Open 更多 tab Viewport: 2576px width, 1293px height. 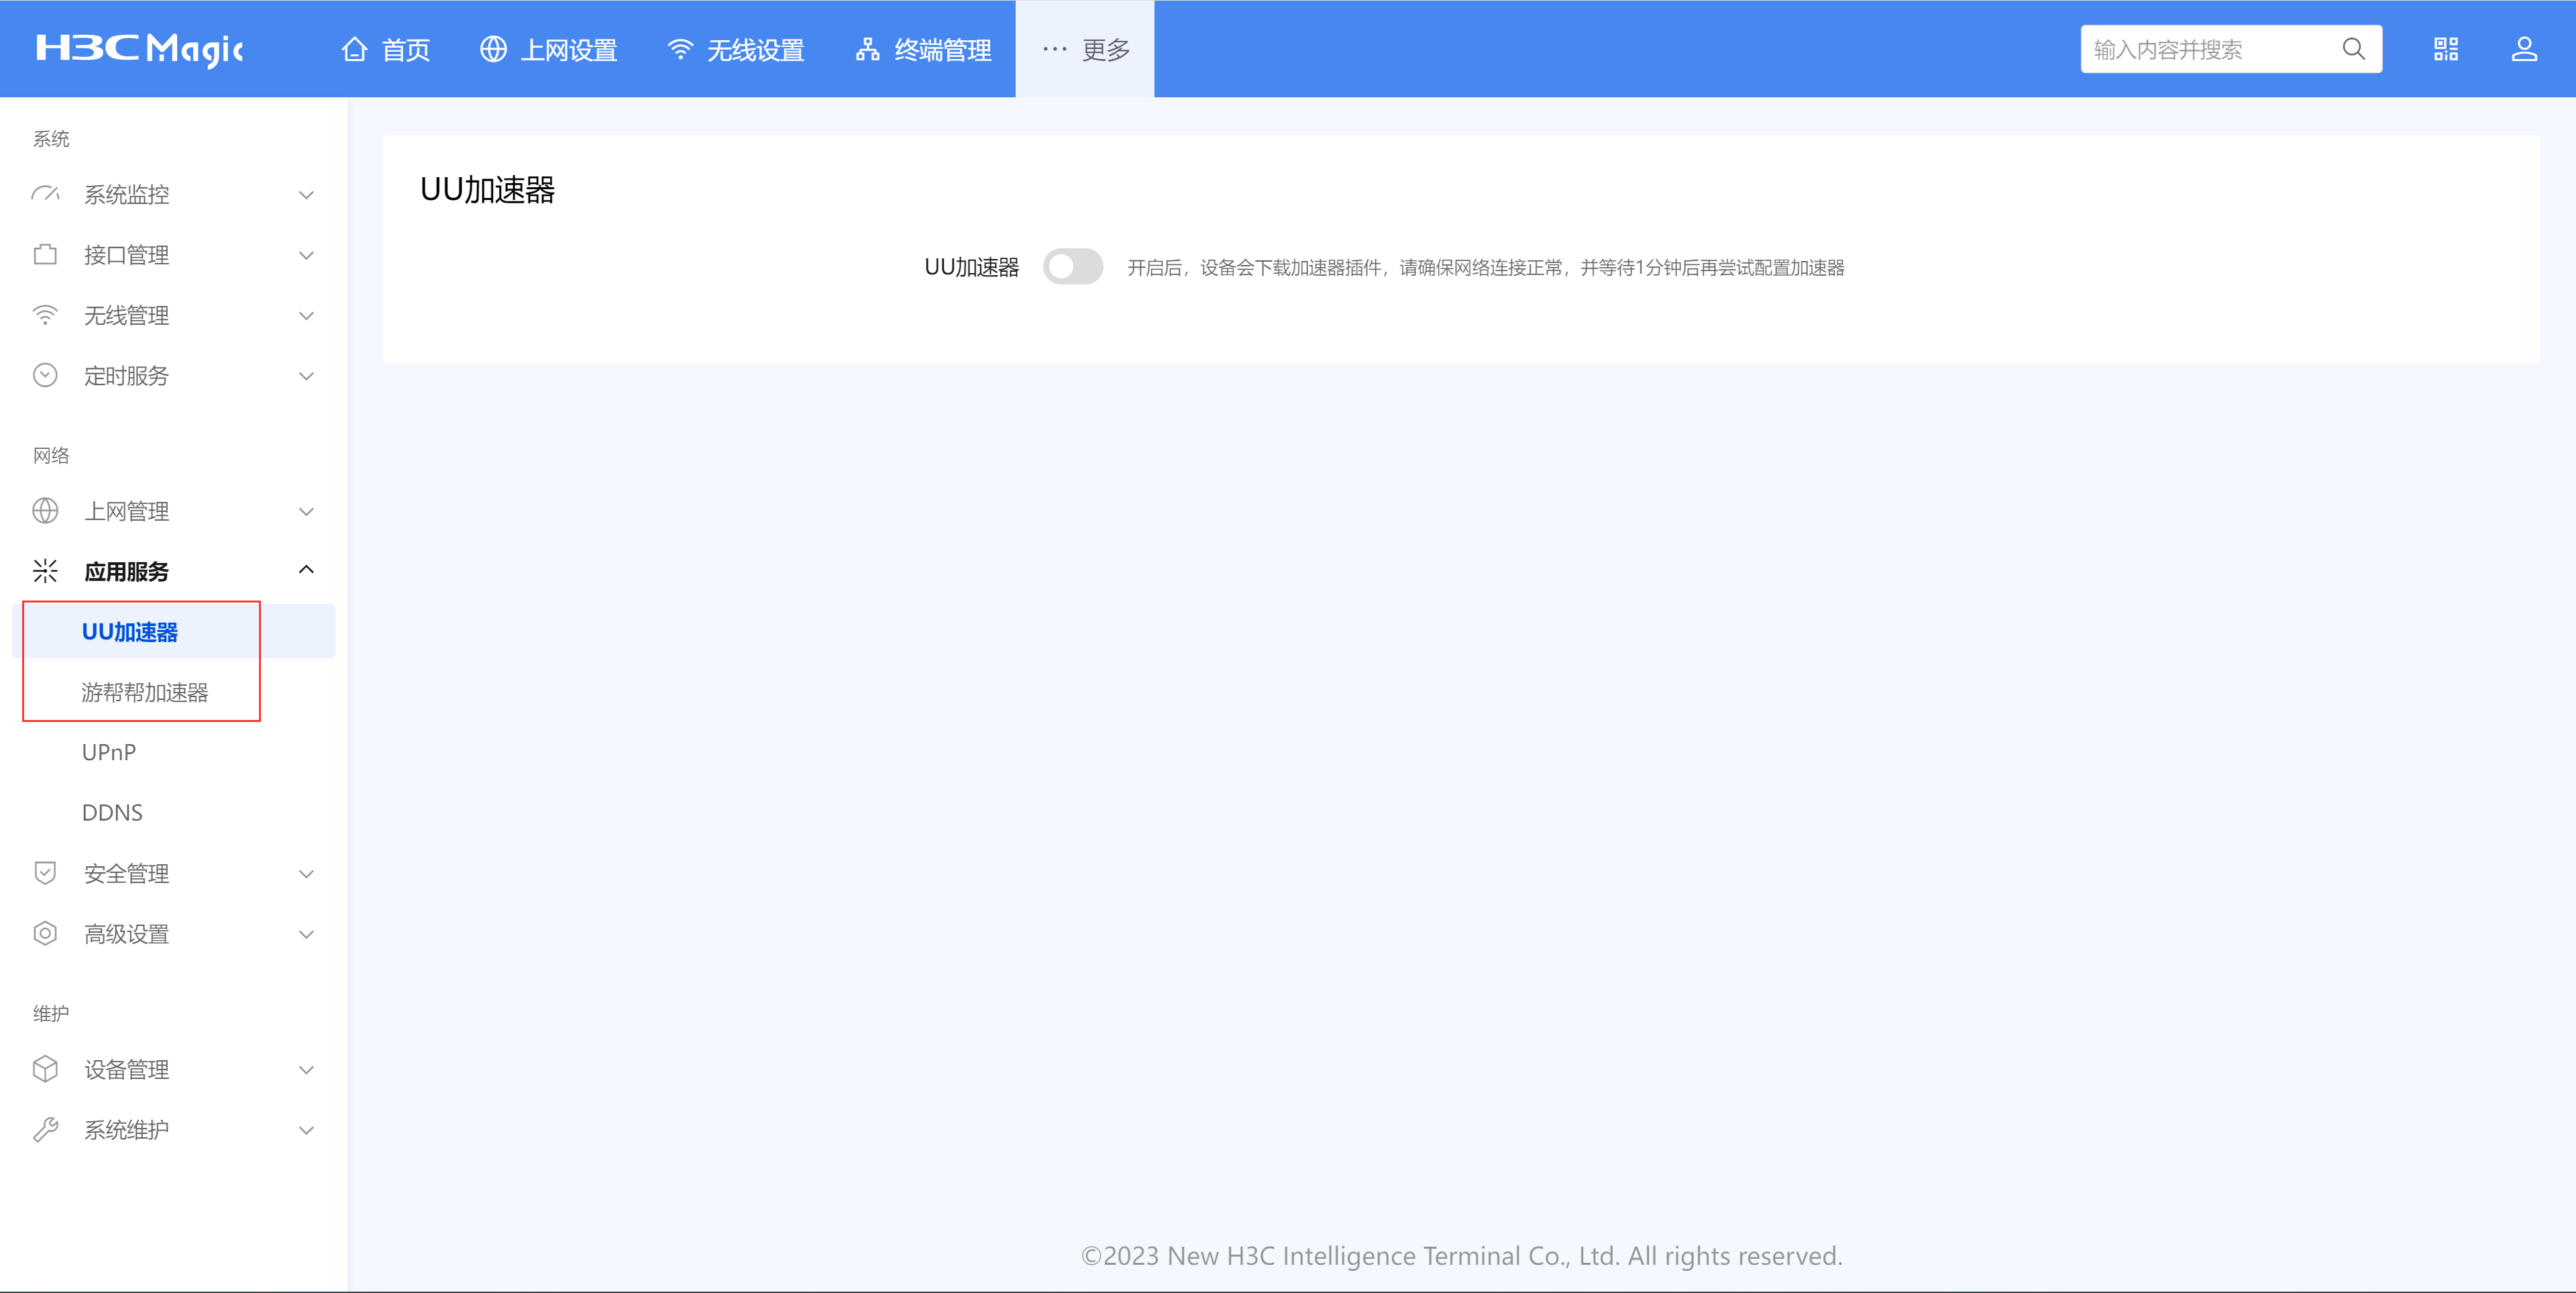pyautogui.click(x=1085, y=49)
